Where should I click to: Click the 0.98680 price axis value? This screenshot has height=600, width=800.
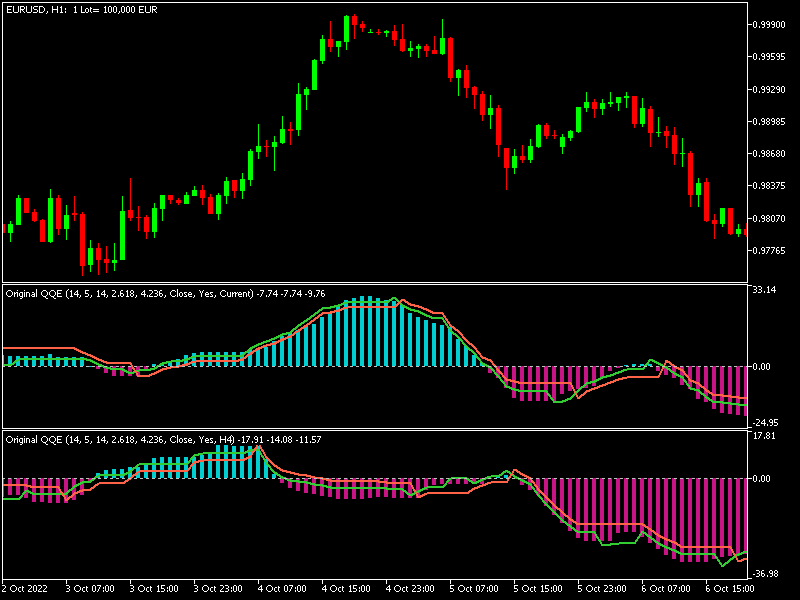[x=769, y=154]
